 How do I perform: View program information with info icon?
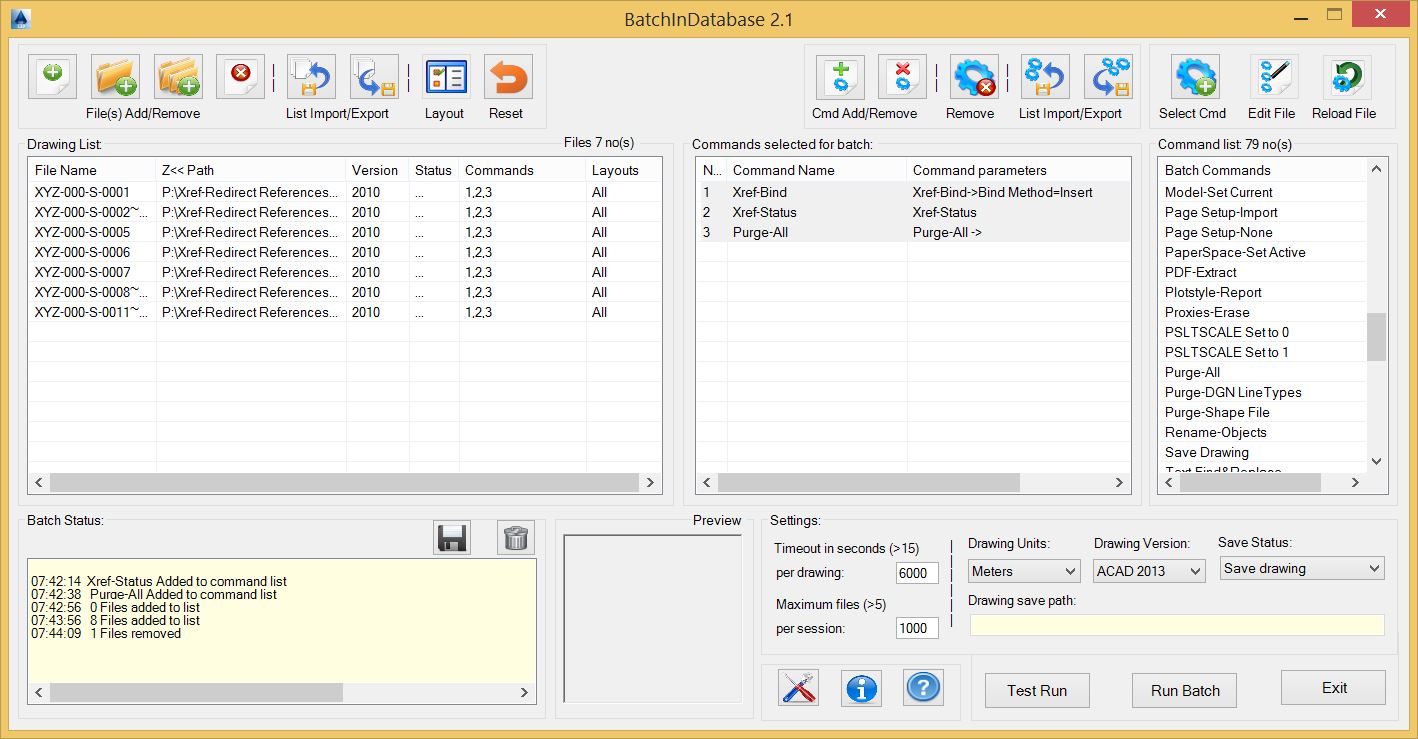pyautogui.click(x=861, y=689)
